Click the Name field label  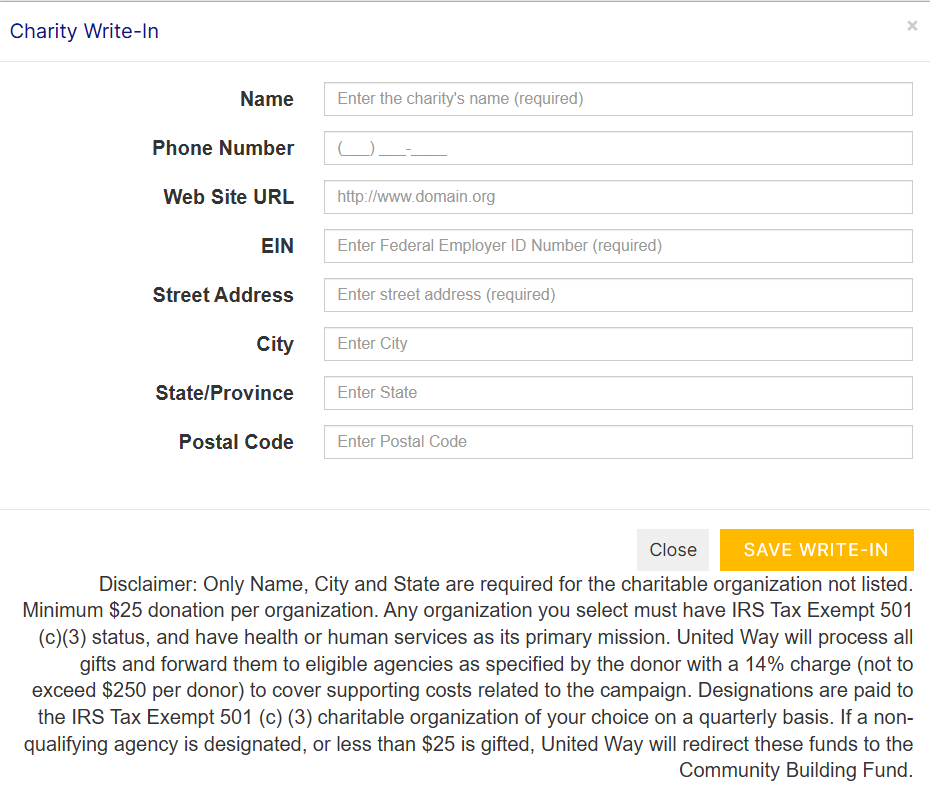click(266, 99)
